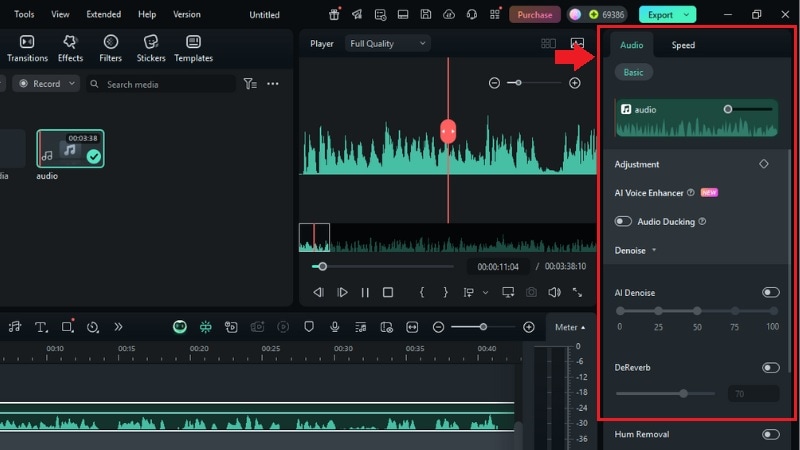Expand more timeline tools double chevron
This screenshot has width=800, height=450.
tap(118, 327)
